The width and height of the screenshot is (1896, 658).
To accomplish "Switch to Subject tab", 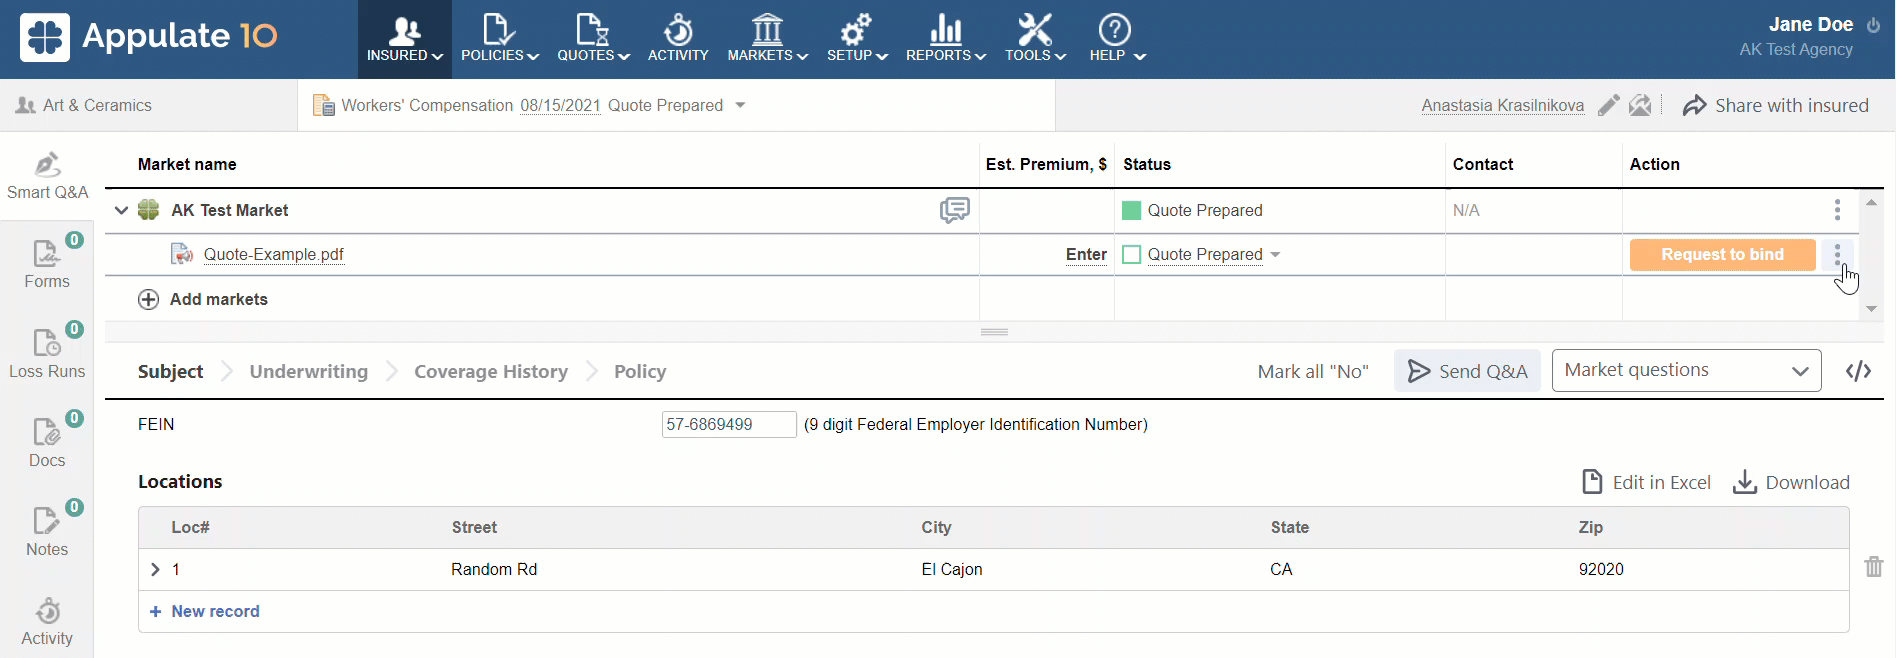I will (x=170, y=371).
